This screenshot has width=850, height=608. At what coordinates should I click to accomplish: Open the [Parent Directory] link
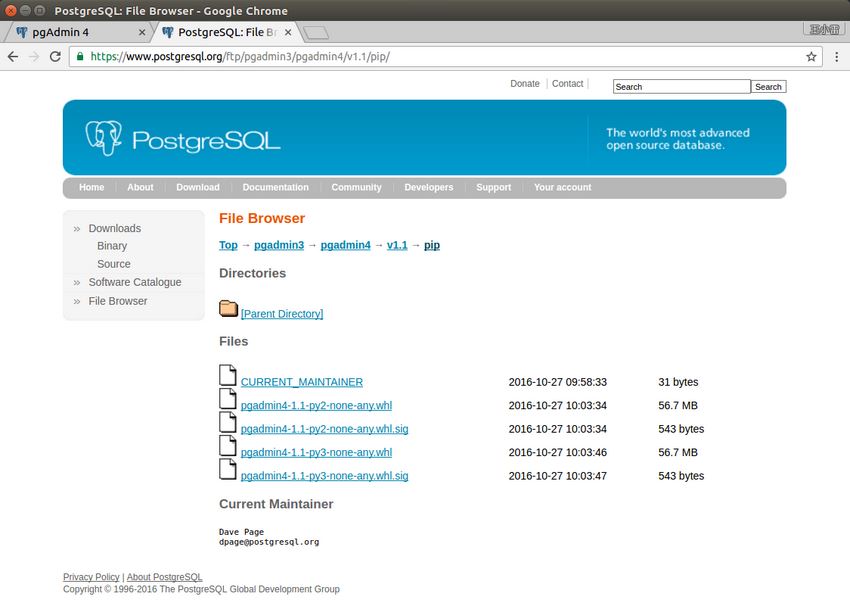coord(282,314)
